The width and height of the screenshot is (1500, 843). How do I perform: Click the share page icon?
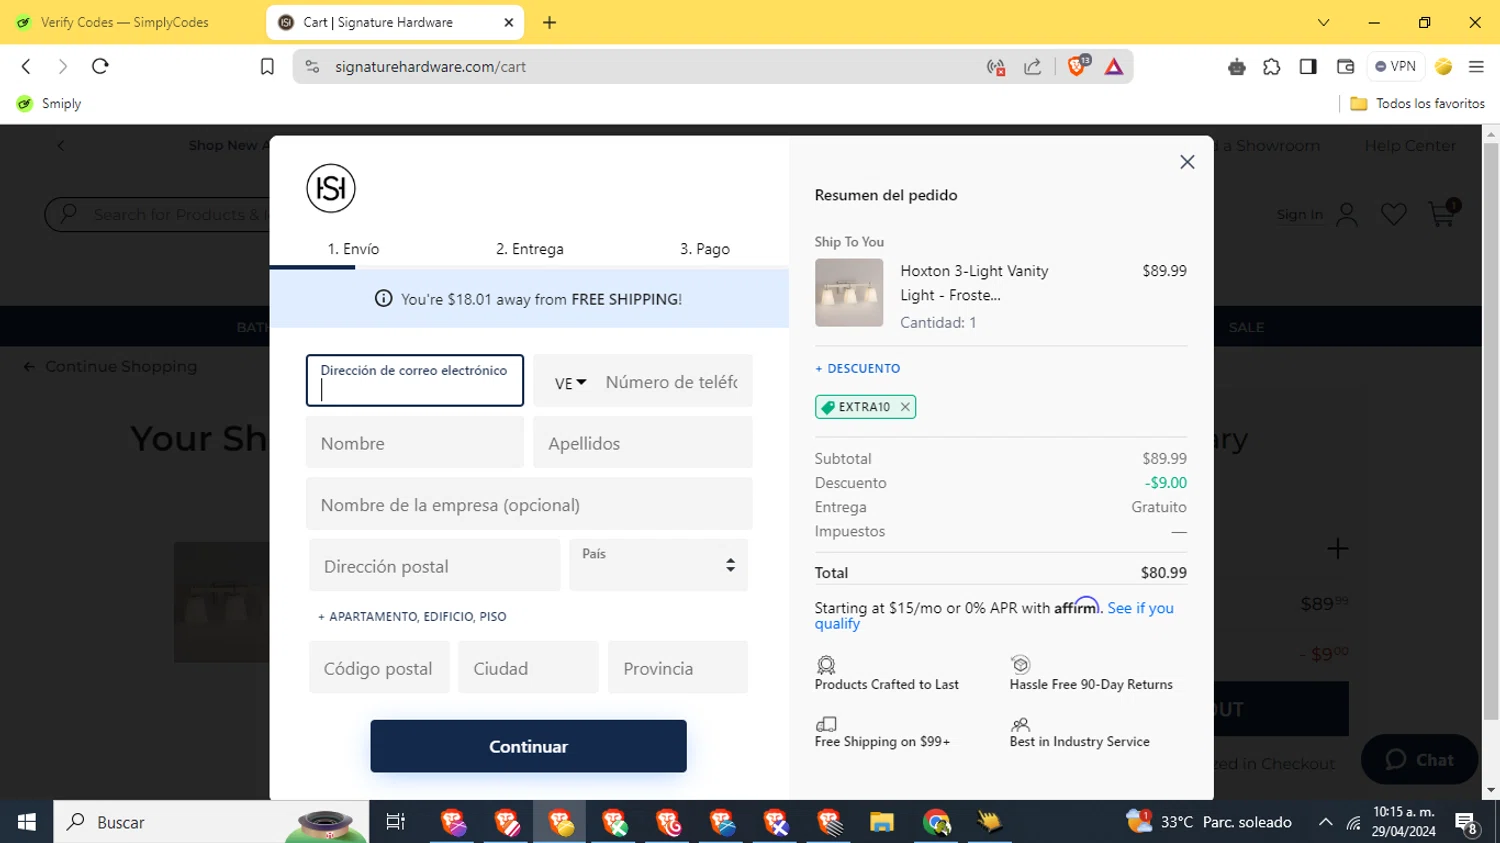(x=1033, y=67)
